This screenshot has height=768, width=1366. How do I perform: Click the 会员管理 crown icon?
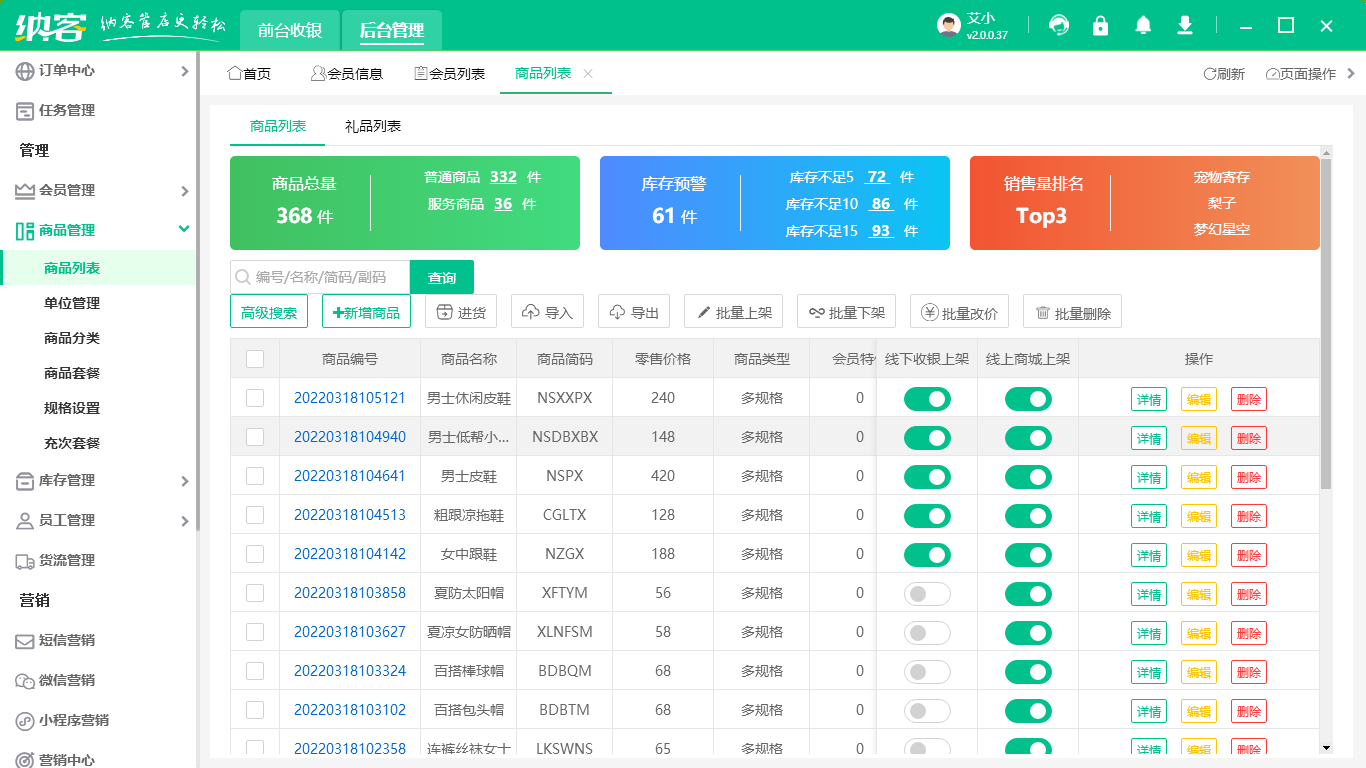(25, 191)
